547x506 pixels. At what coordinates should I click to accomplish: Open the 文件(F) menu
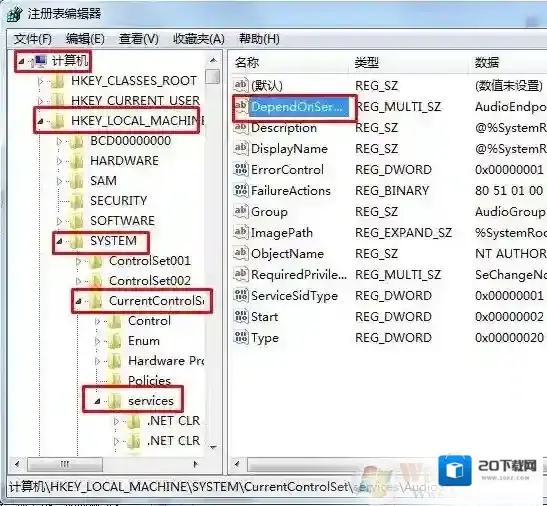click(32, 39)
